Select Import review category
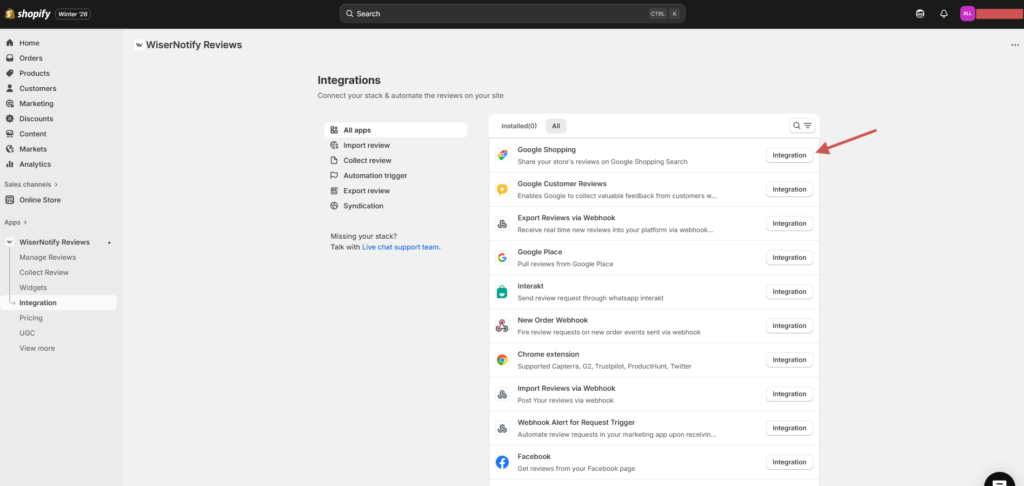 click(x=366, y=145)
